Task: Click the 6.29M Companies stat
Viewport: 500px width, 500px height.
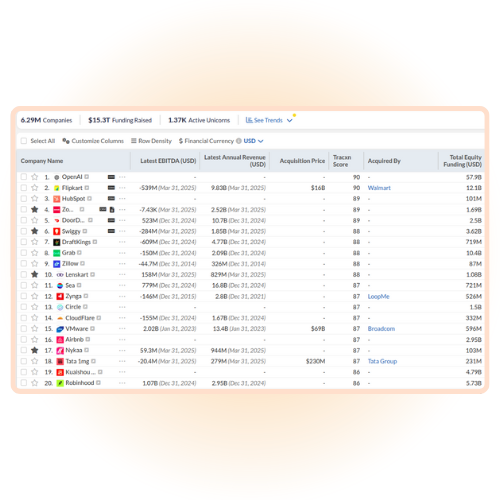Action: click(46, 120)
